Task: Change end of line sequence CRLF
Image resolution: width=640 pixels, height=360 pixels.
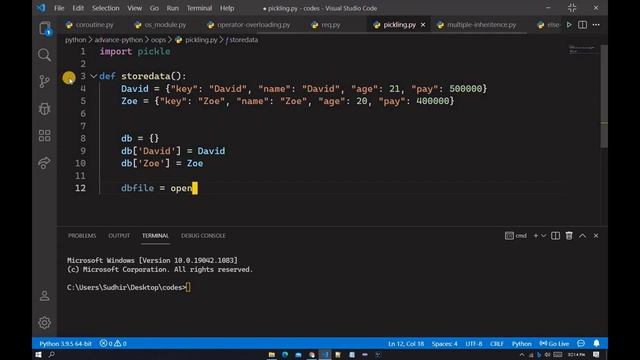Action: pos(497,344)
